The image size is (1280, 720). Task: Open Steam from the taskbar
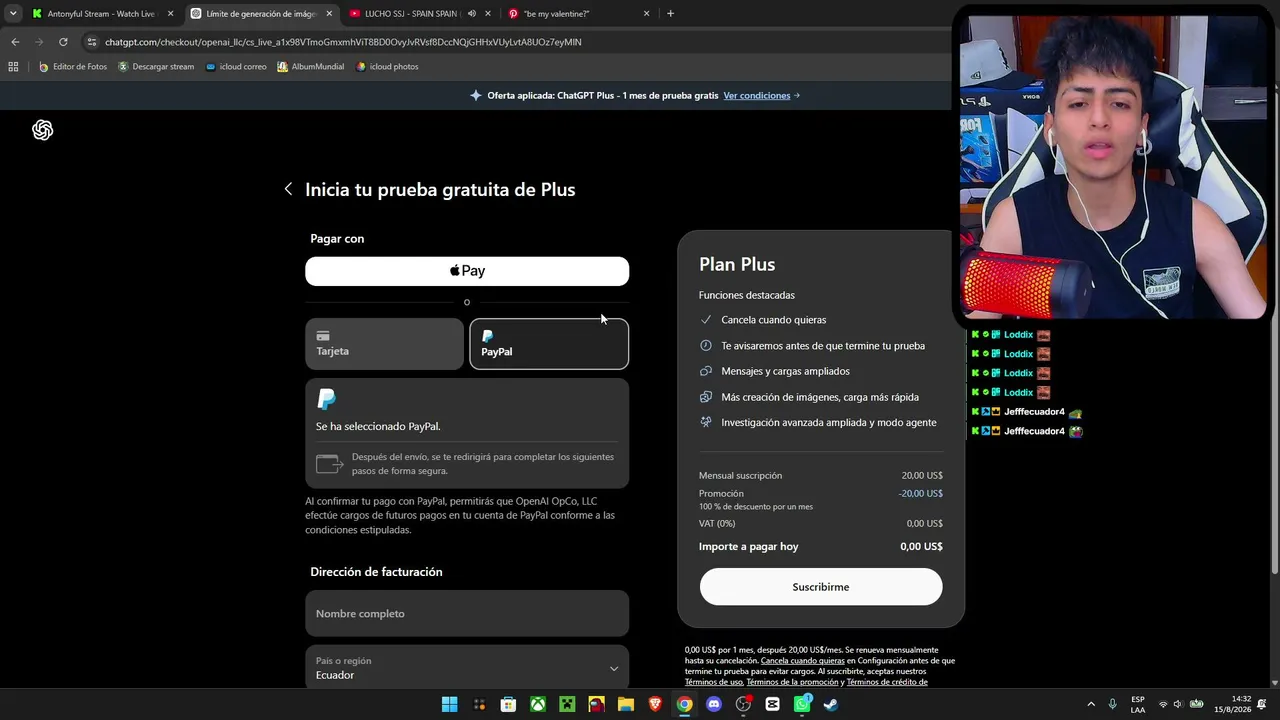coord(831,704)
